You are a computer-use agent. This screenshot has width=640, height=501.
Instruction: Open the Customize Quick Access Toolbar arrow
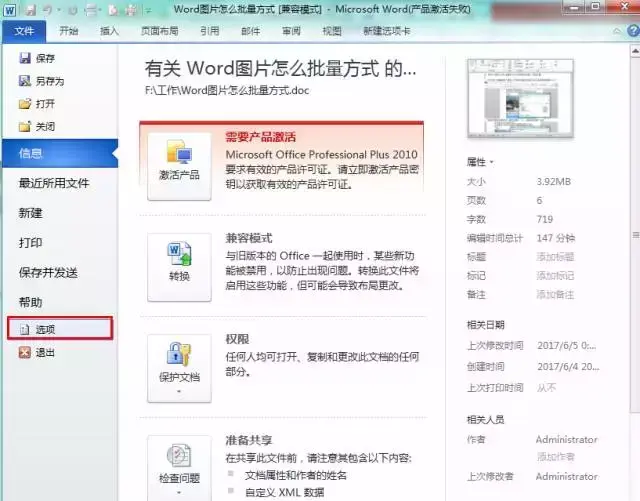click(x=149, y=11)
